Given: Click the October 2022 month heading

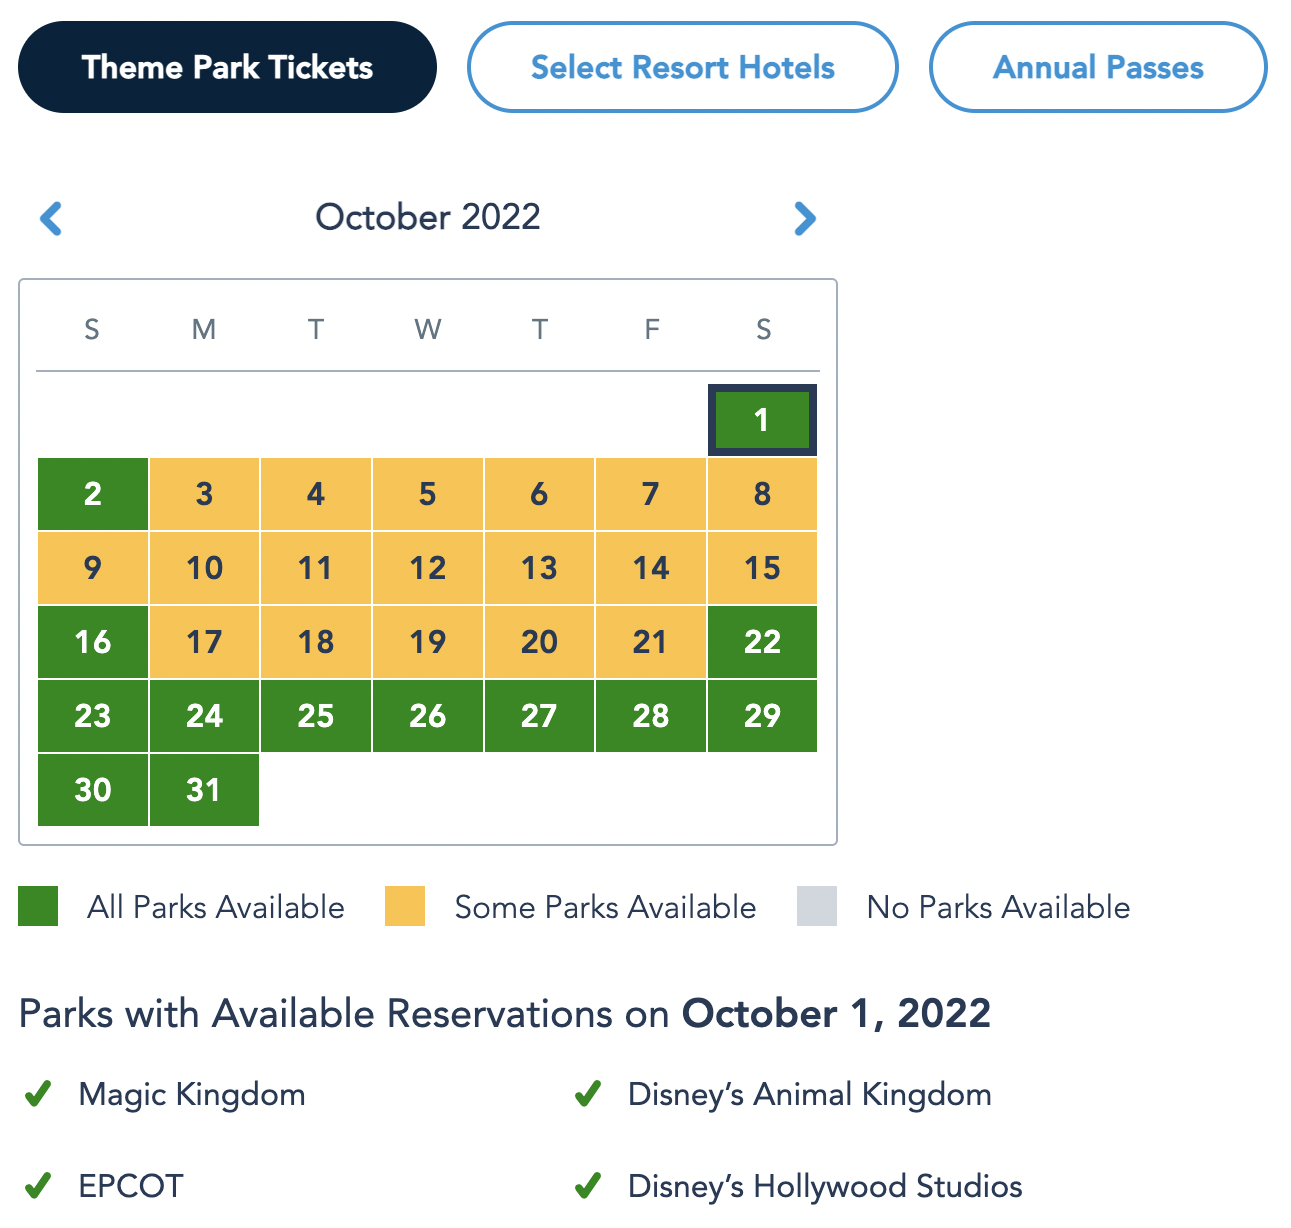Looking at the screenshot, I should point(428,217).
